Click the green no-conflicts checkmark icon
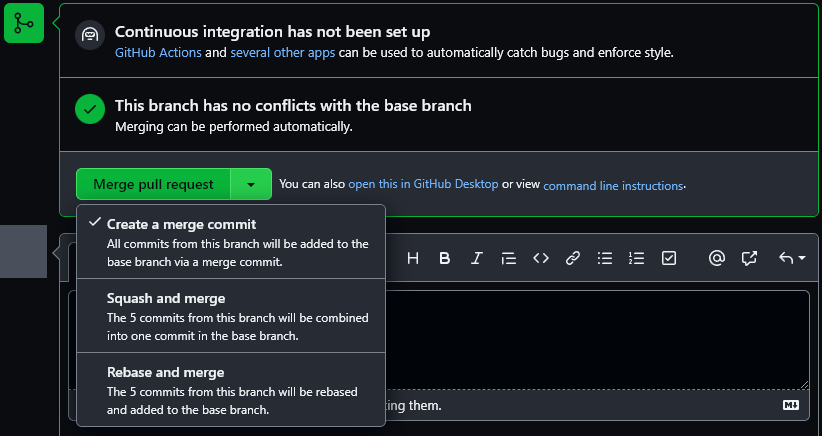The image size is (822, 436). [90, 109]
